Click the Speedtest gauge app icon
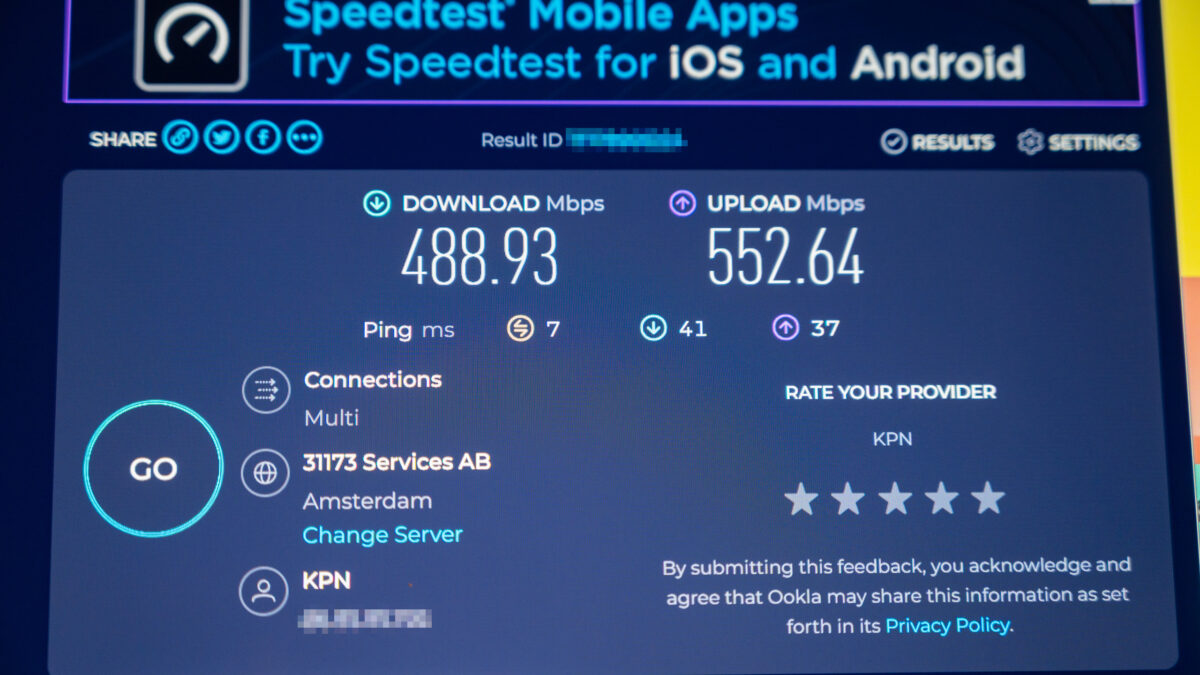Screen dimensions: 1200x675 [x=191, y=40]
